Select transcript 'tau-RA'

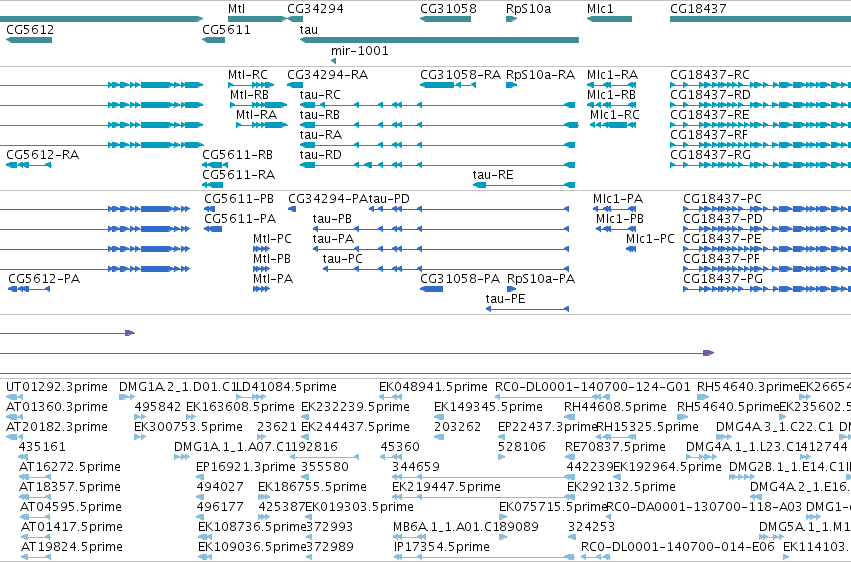pos(321,135)
